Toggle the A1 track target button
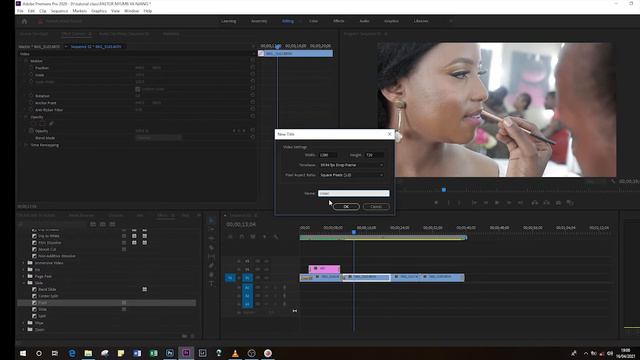 (x=247, y=288)
